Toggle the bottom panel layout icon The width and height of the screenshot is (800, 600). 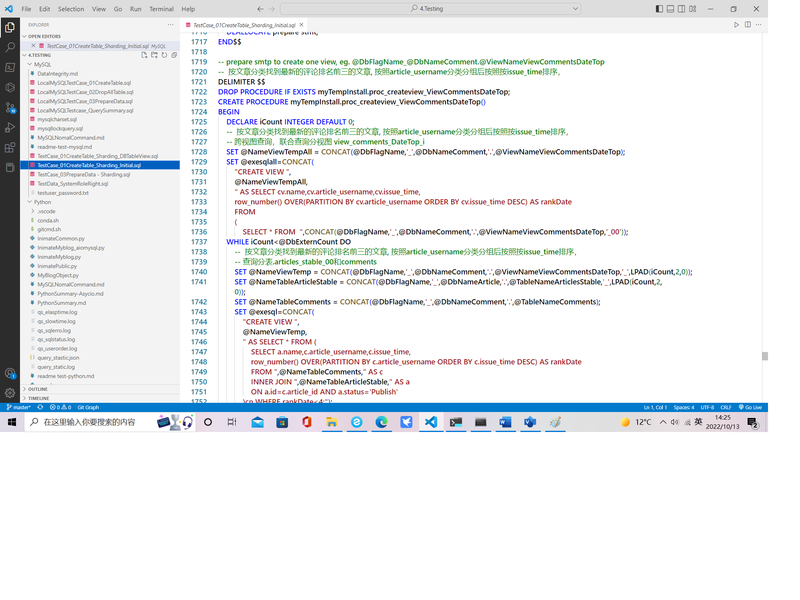coord(670,9)
